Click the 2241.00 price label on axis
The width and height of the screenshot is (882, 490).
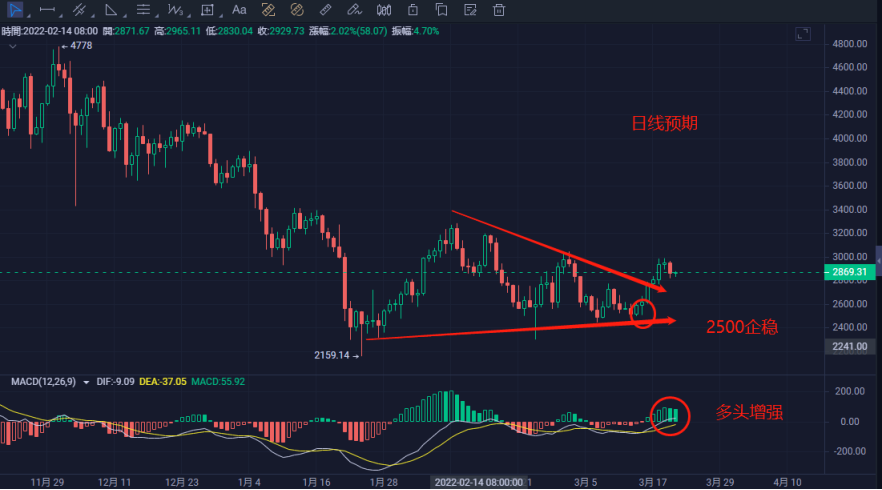tap(849, 347)
